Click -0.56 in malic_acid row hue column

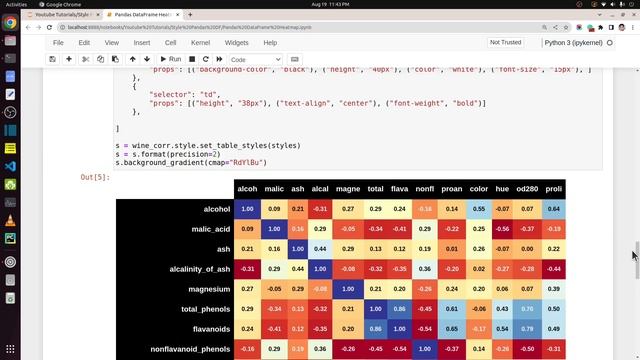click(502, 229)
